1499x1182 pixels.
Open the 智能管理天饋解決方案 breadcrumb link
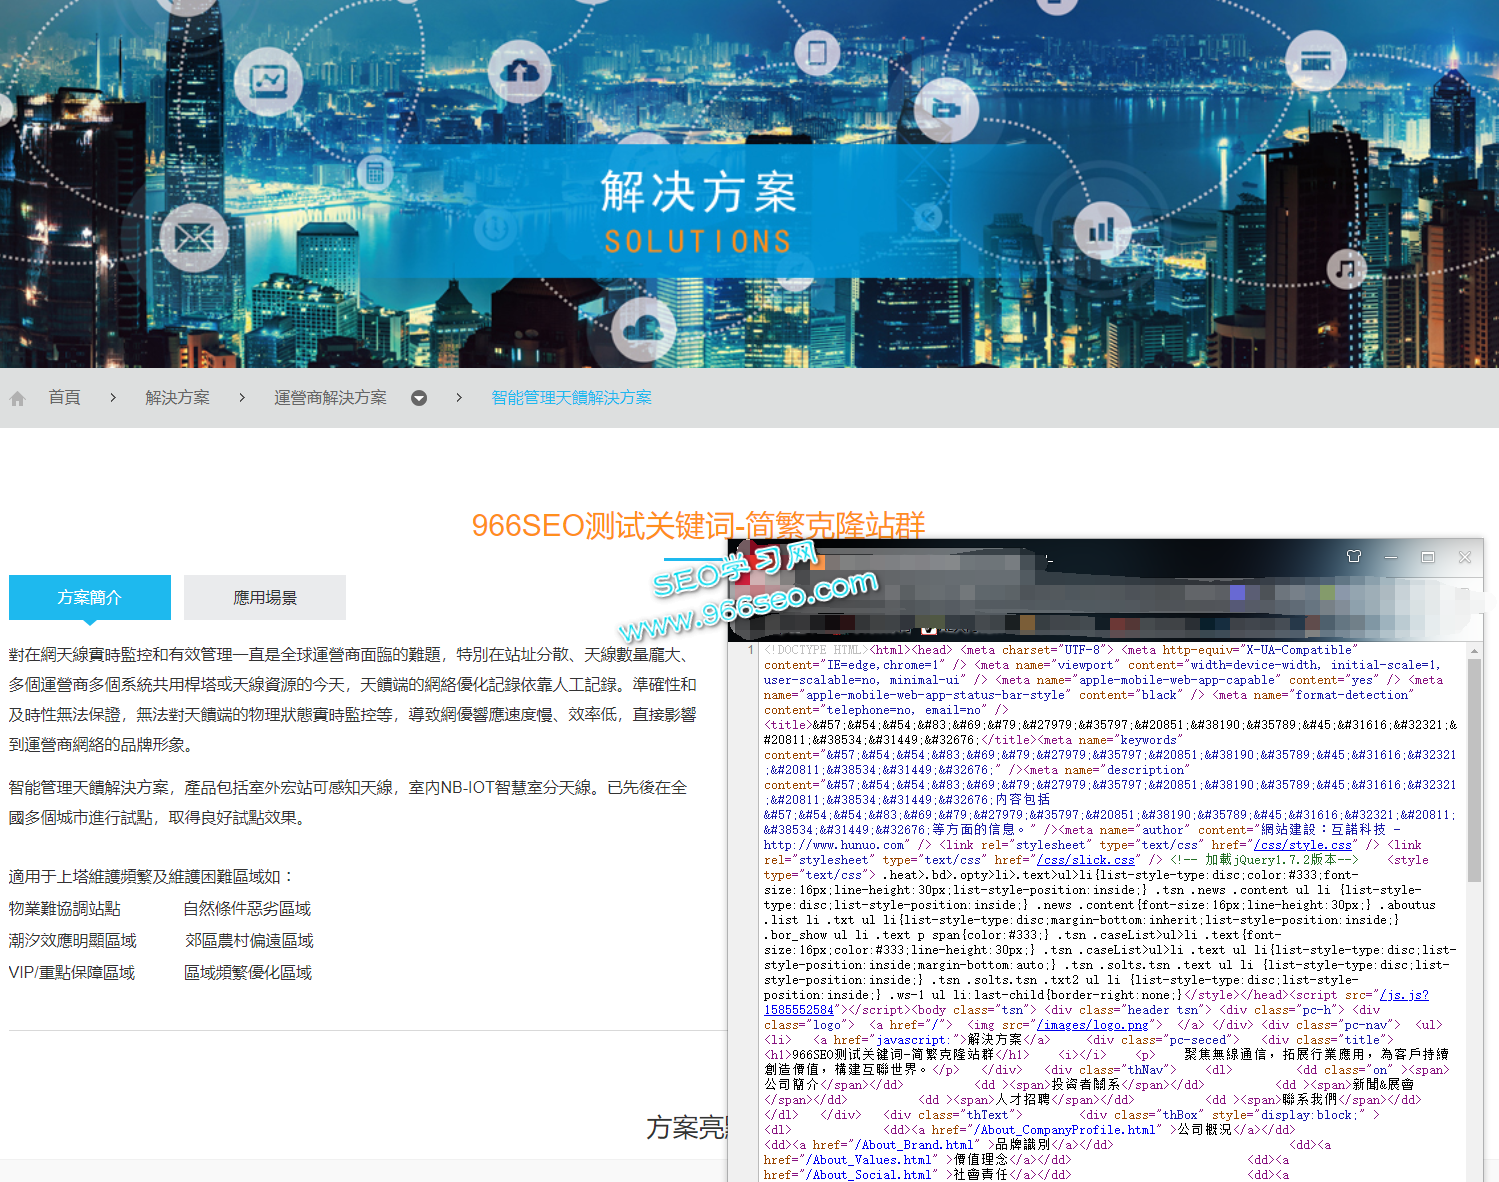(571, 398)
